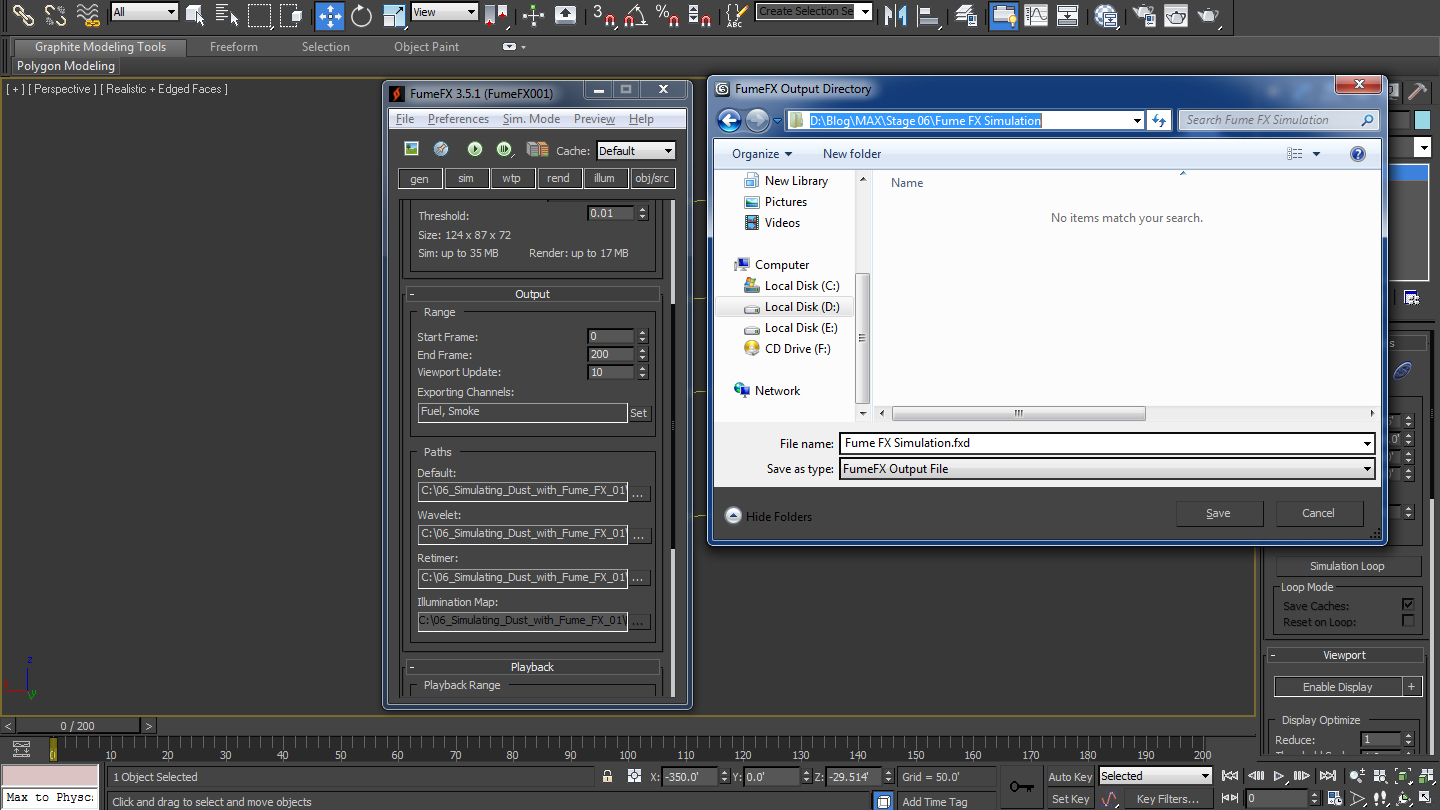Toggle the Layer Manager toolbar button
This screenshot has height=810, width=1440.
[x=967, y=15]
